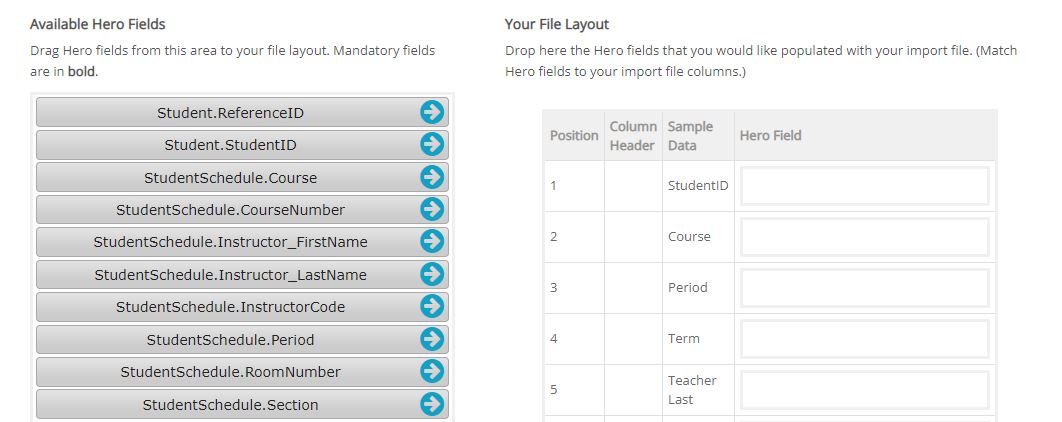The width and height of the screenshot is (1062, 422).
Task: Click the Column Header cell in position 1
Action: pos(633,186)
